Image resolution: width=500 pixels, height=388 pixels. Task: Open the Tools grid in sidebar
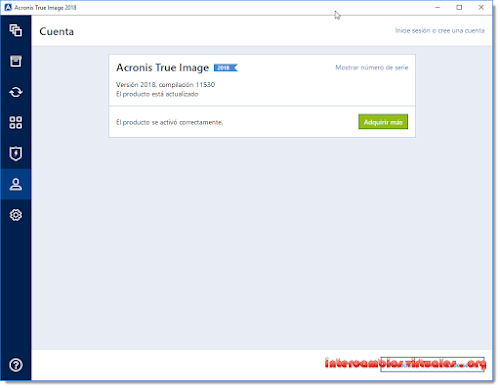pyautogui.click(x=16, y=122)
